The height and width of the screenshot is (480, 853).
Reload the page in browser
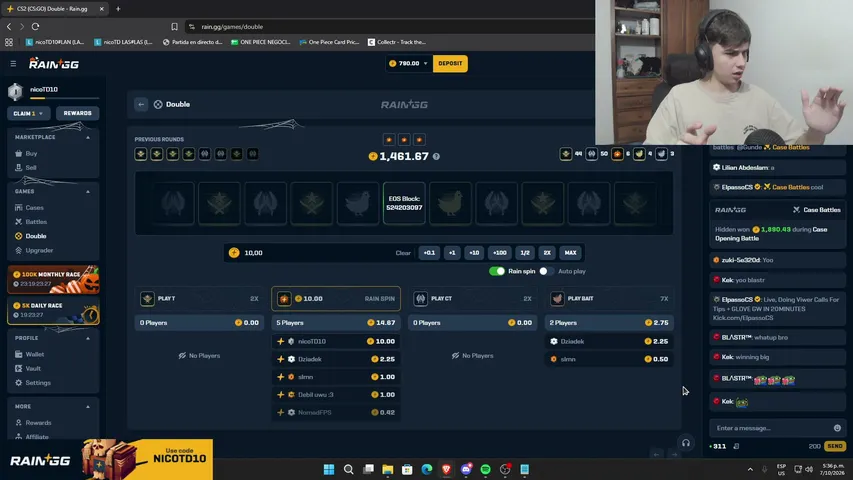(x=35, y=26)
